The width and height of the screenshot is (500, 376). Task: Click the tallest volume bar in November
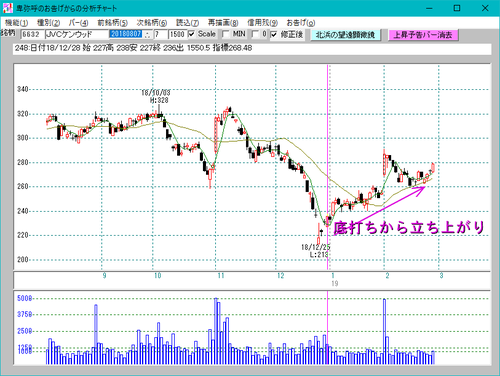[x=216, y=331]
